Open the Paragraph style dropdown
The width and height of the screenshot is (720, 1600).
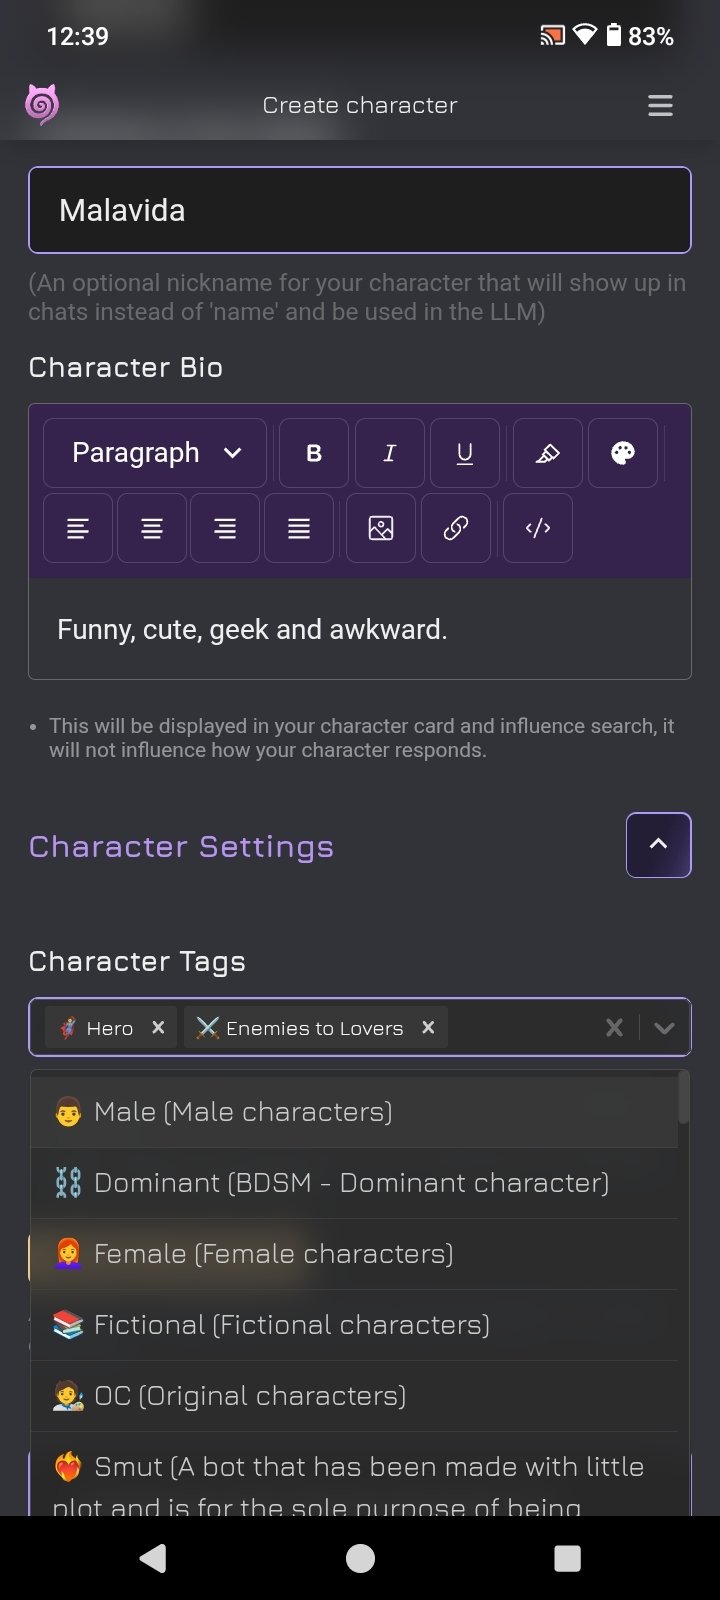156,453
